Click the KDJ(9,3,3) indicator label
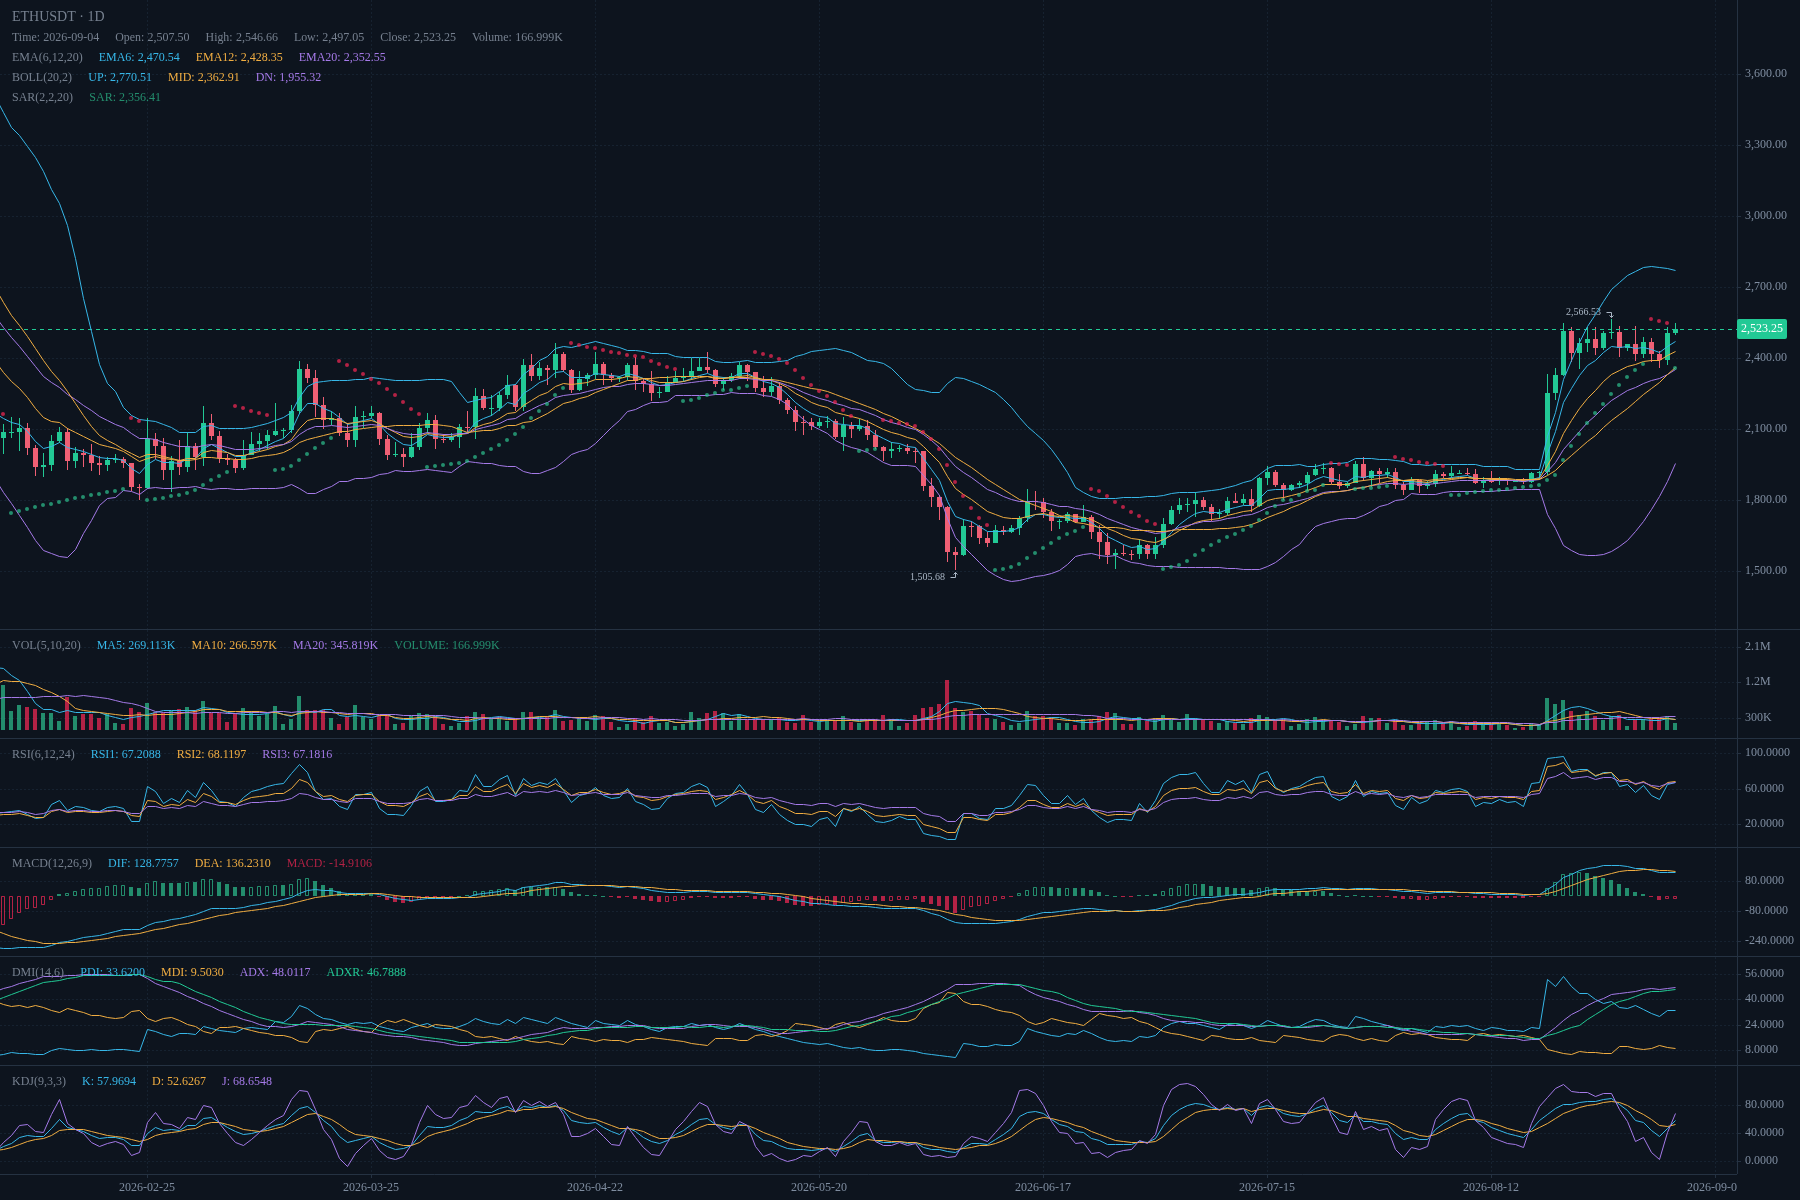Image resolution: width=1800 pixels, height=1200 pixels. (39, 1081)
